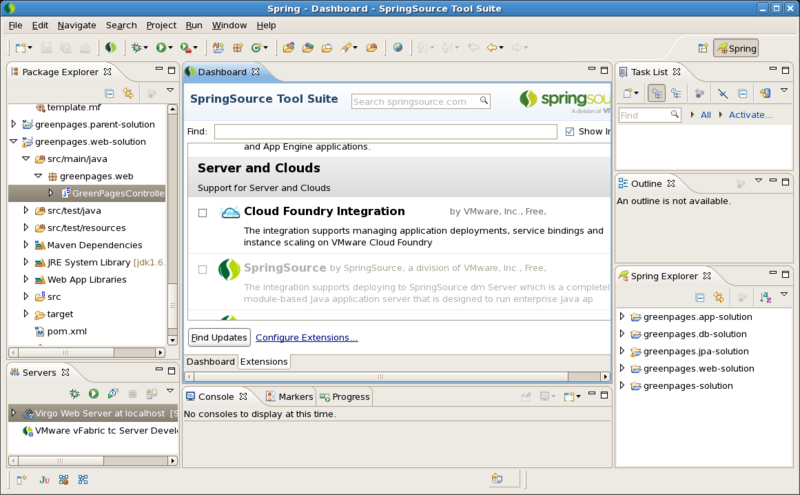Collapse All in Package Explorer
800x495 pixels.
click(x=109, y=93)
